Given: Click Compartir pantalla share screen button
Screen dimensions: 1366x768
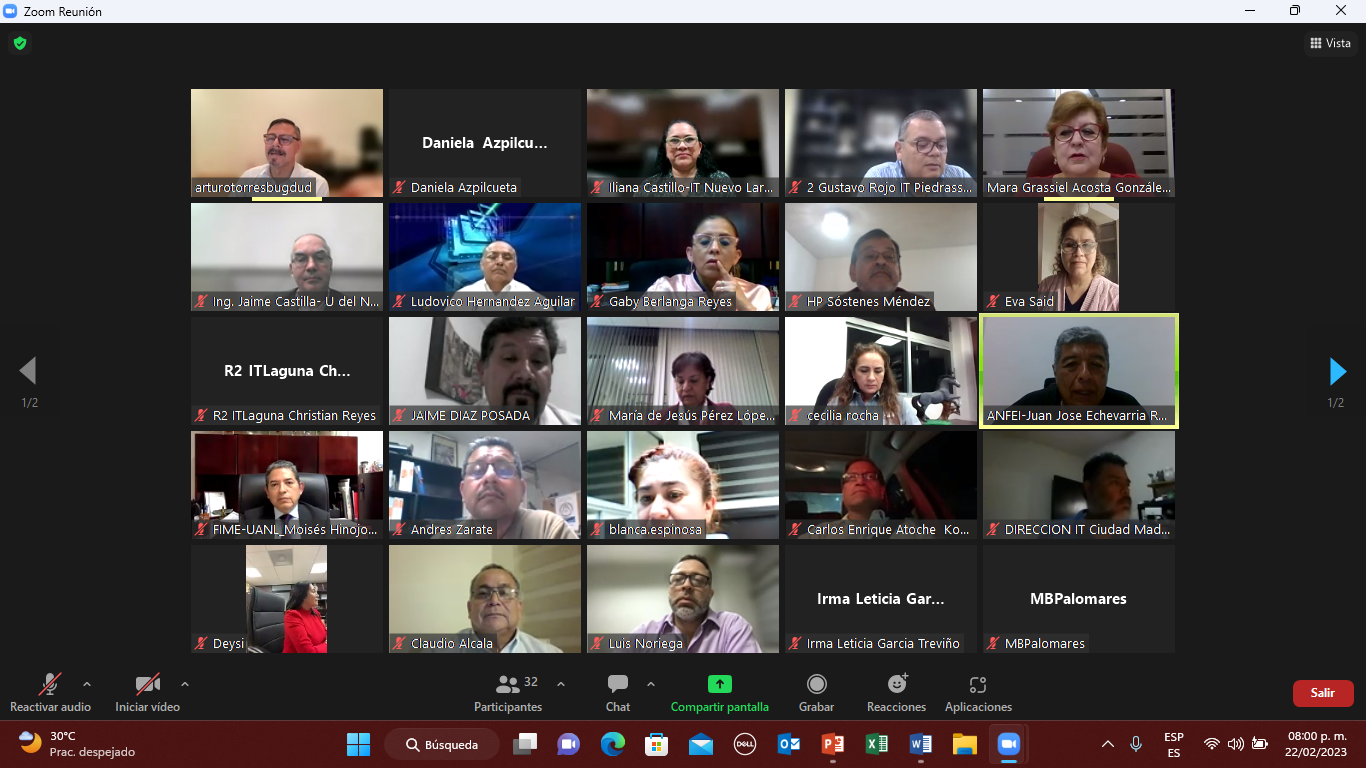Looking at the screenshot, I should (x=720, y=692).
